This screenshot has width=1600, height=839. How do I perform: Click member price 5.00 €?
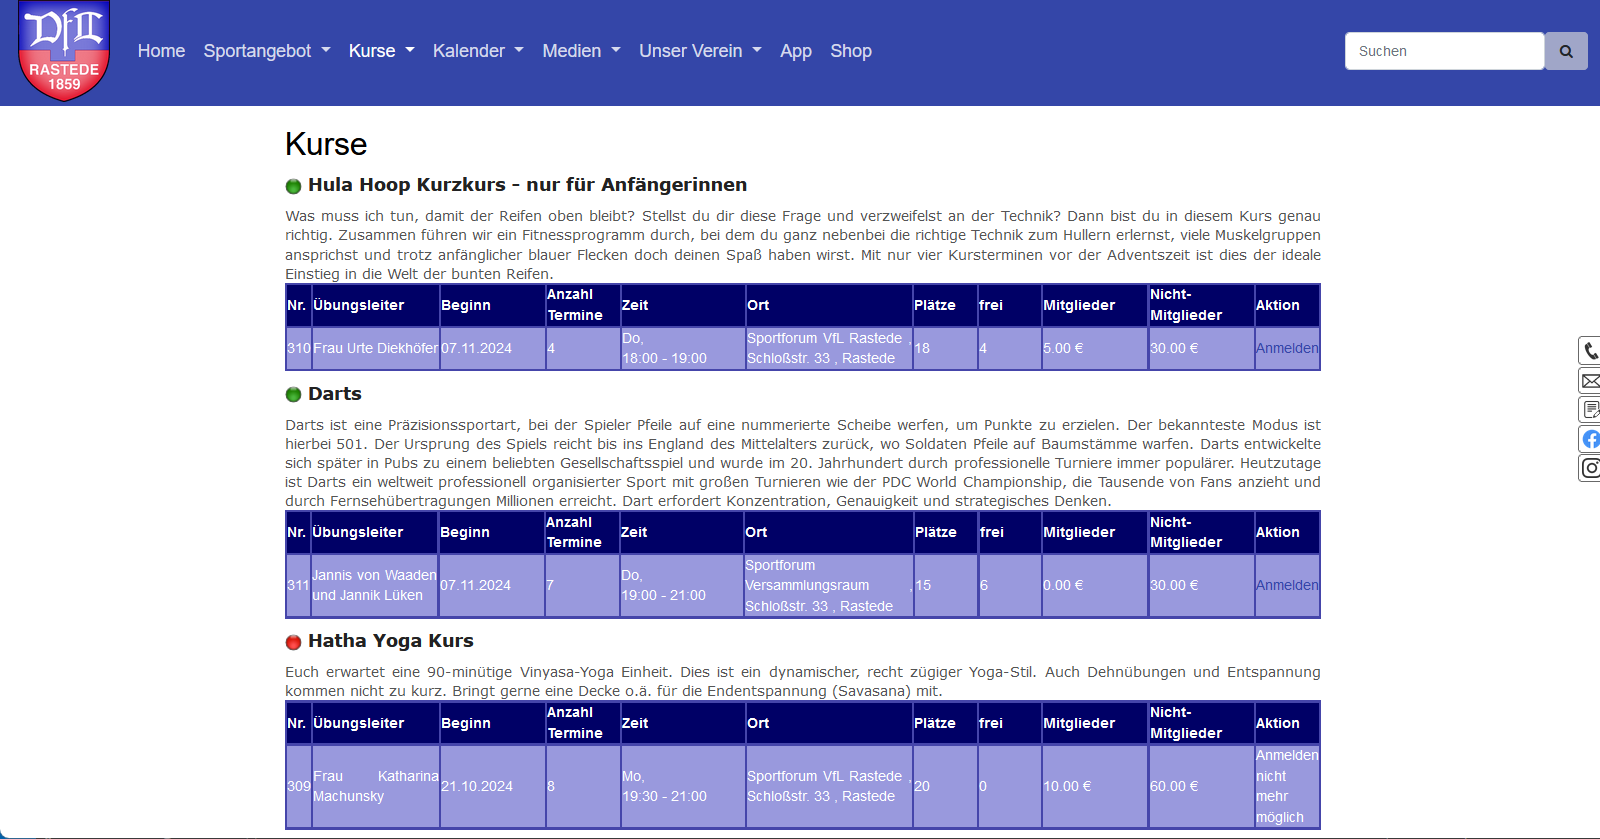point(1063,348)
